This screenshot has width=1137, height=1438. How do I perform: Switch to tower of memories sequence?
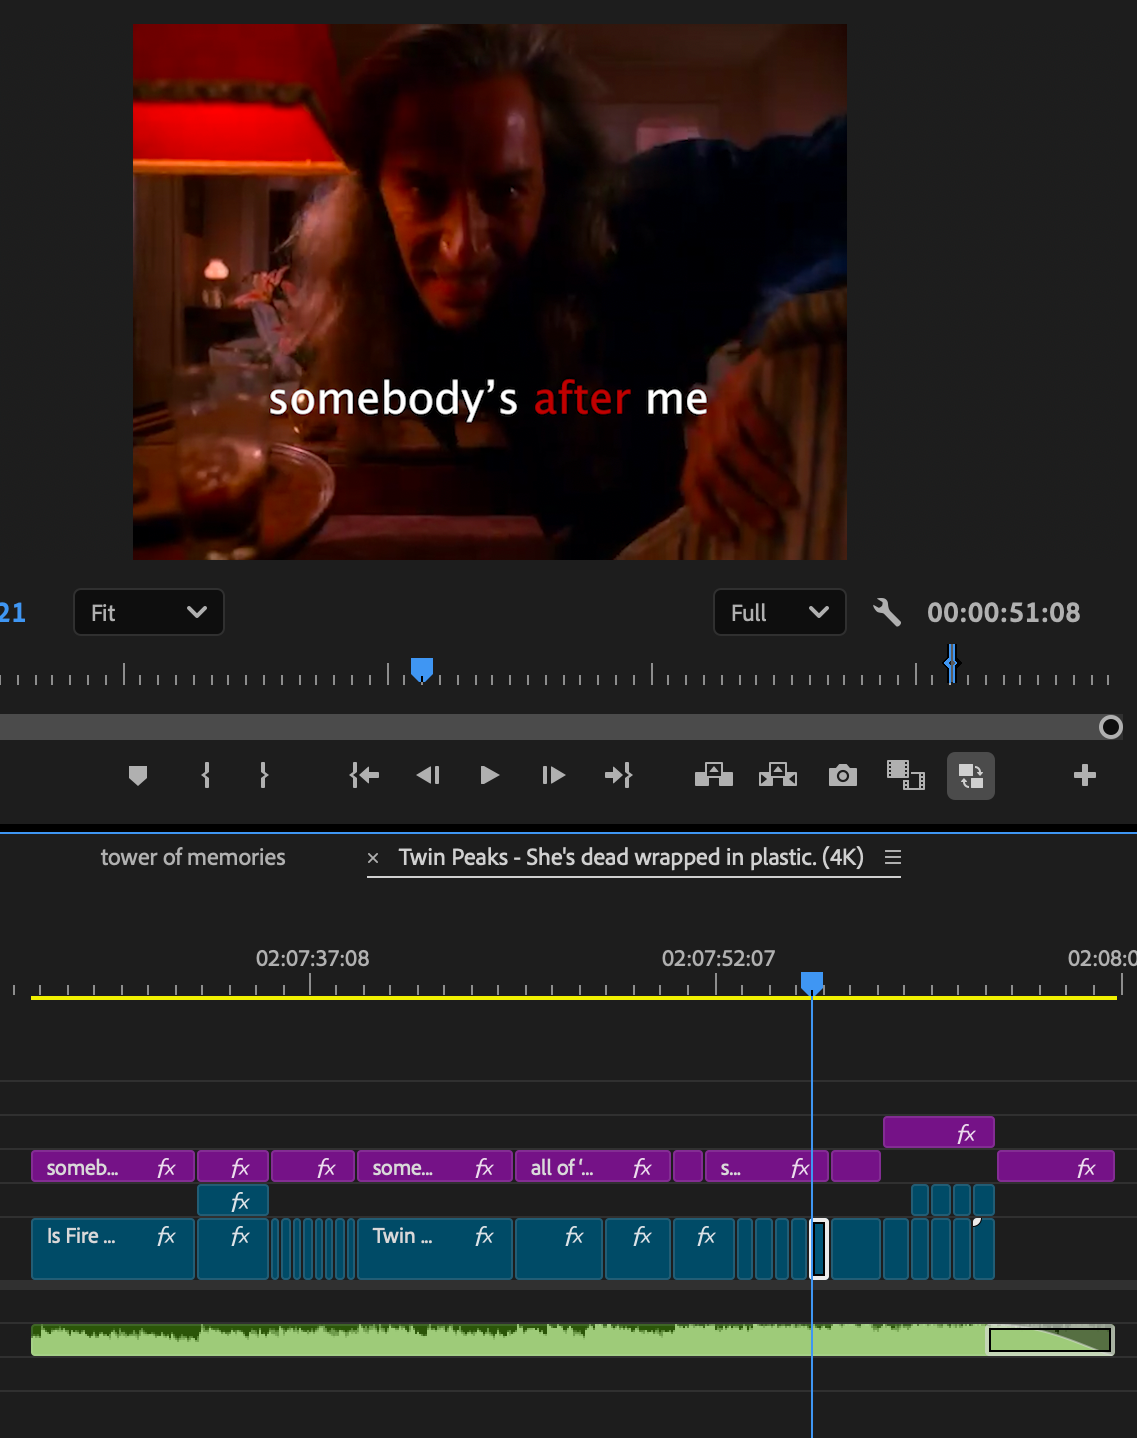pos(193,857)
